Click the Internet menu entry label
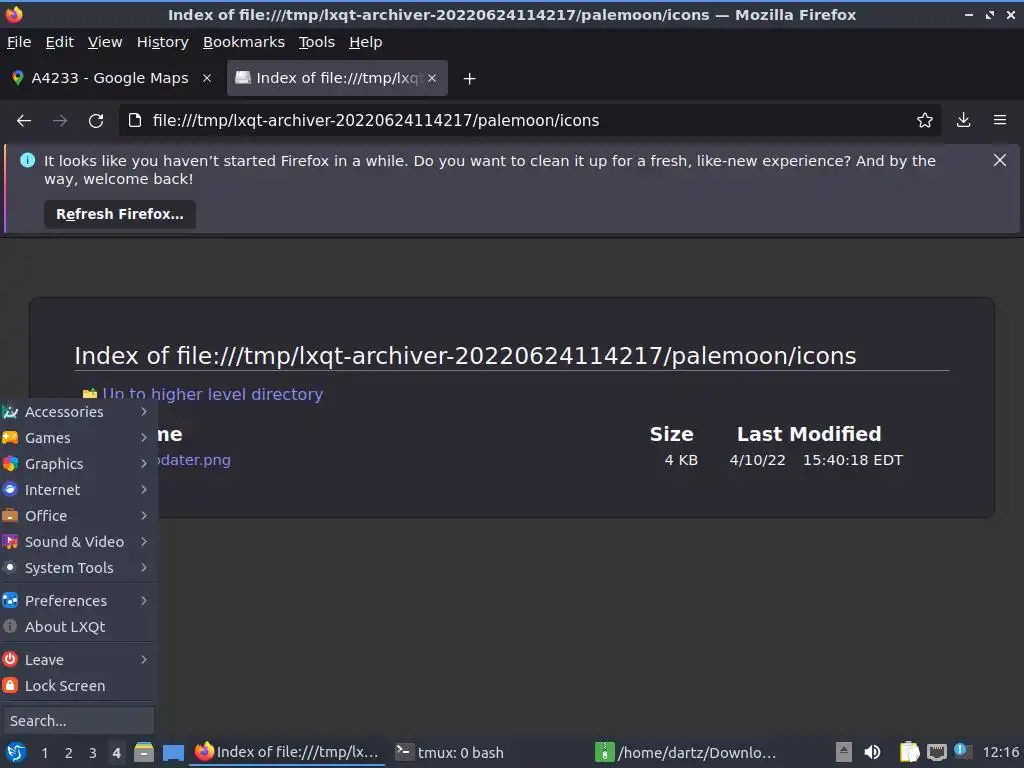 52,490
